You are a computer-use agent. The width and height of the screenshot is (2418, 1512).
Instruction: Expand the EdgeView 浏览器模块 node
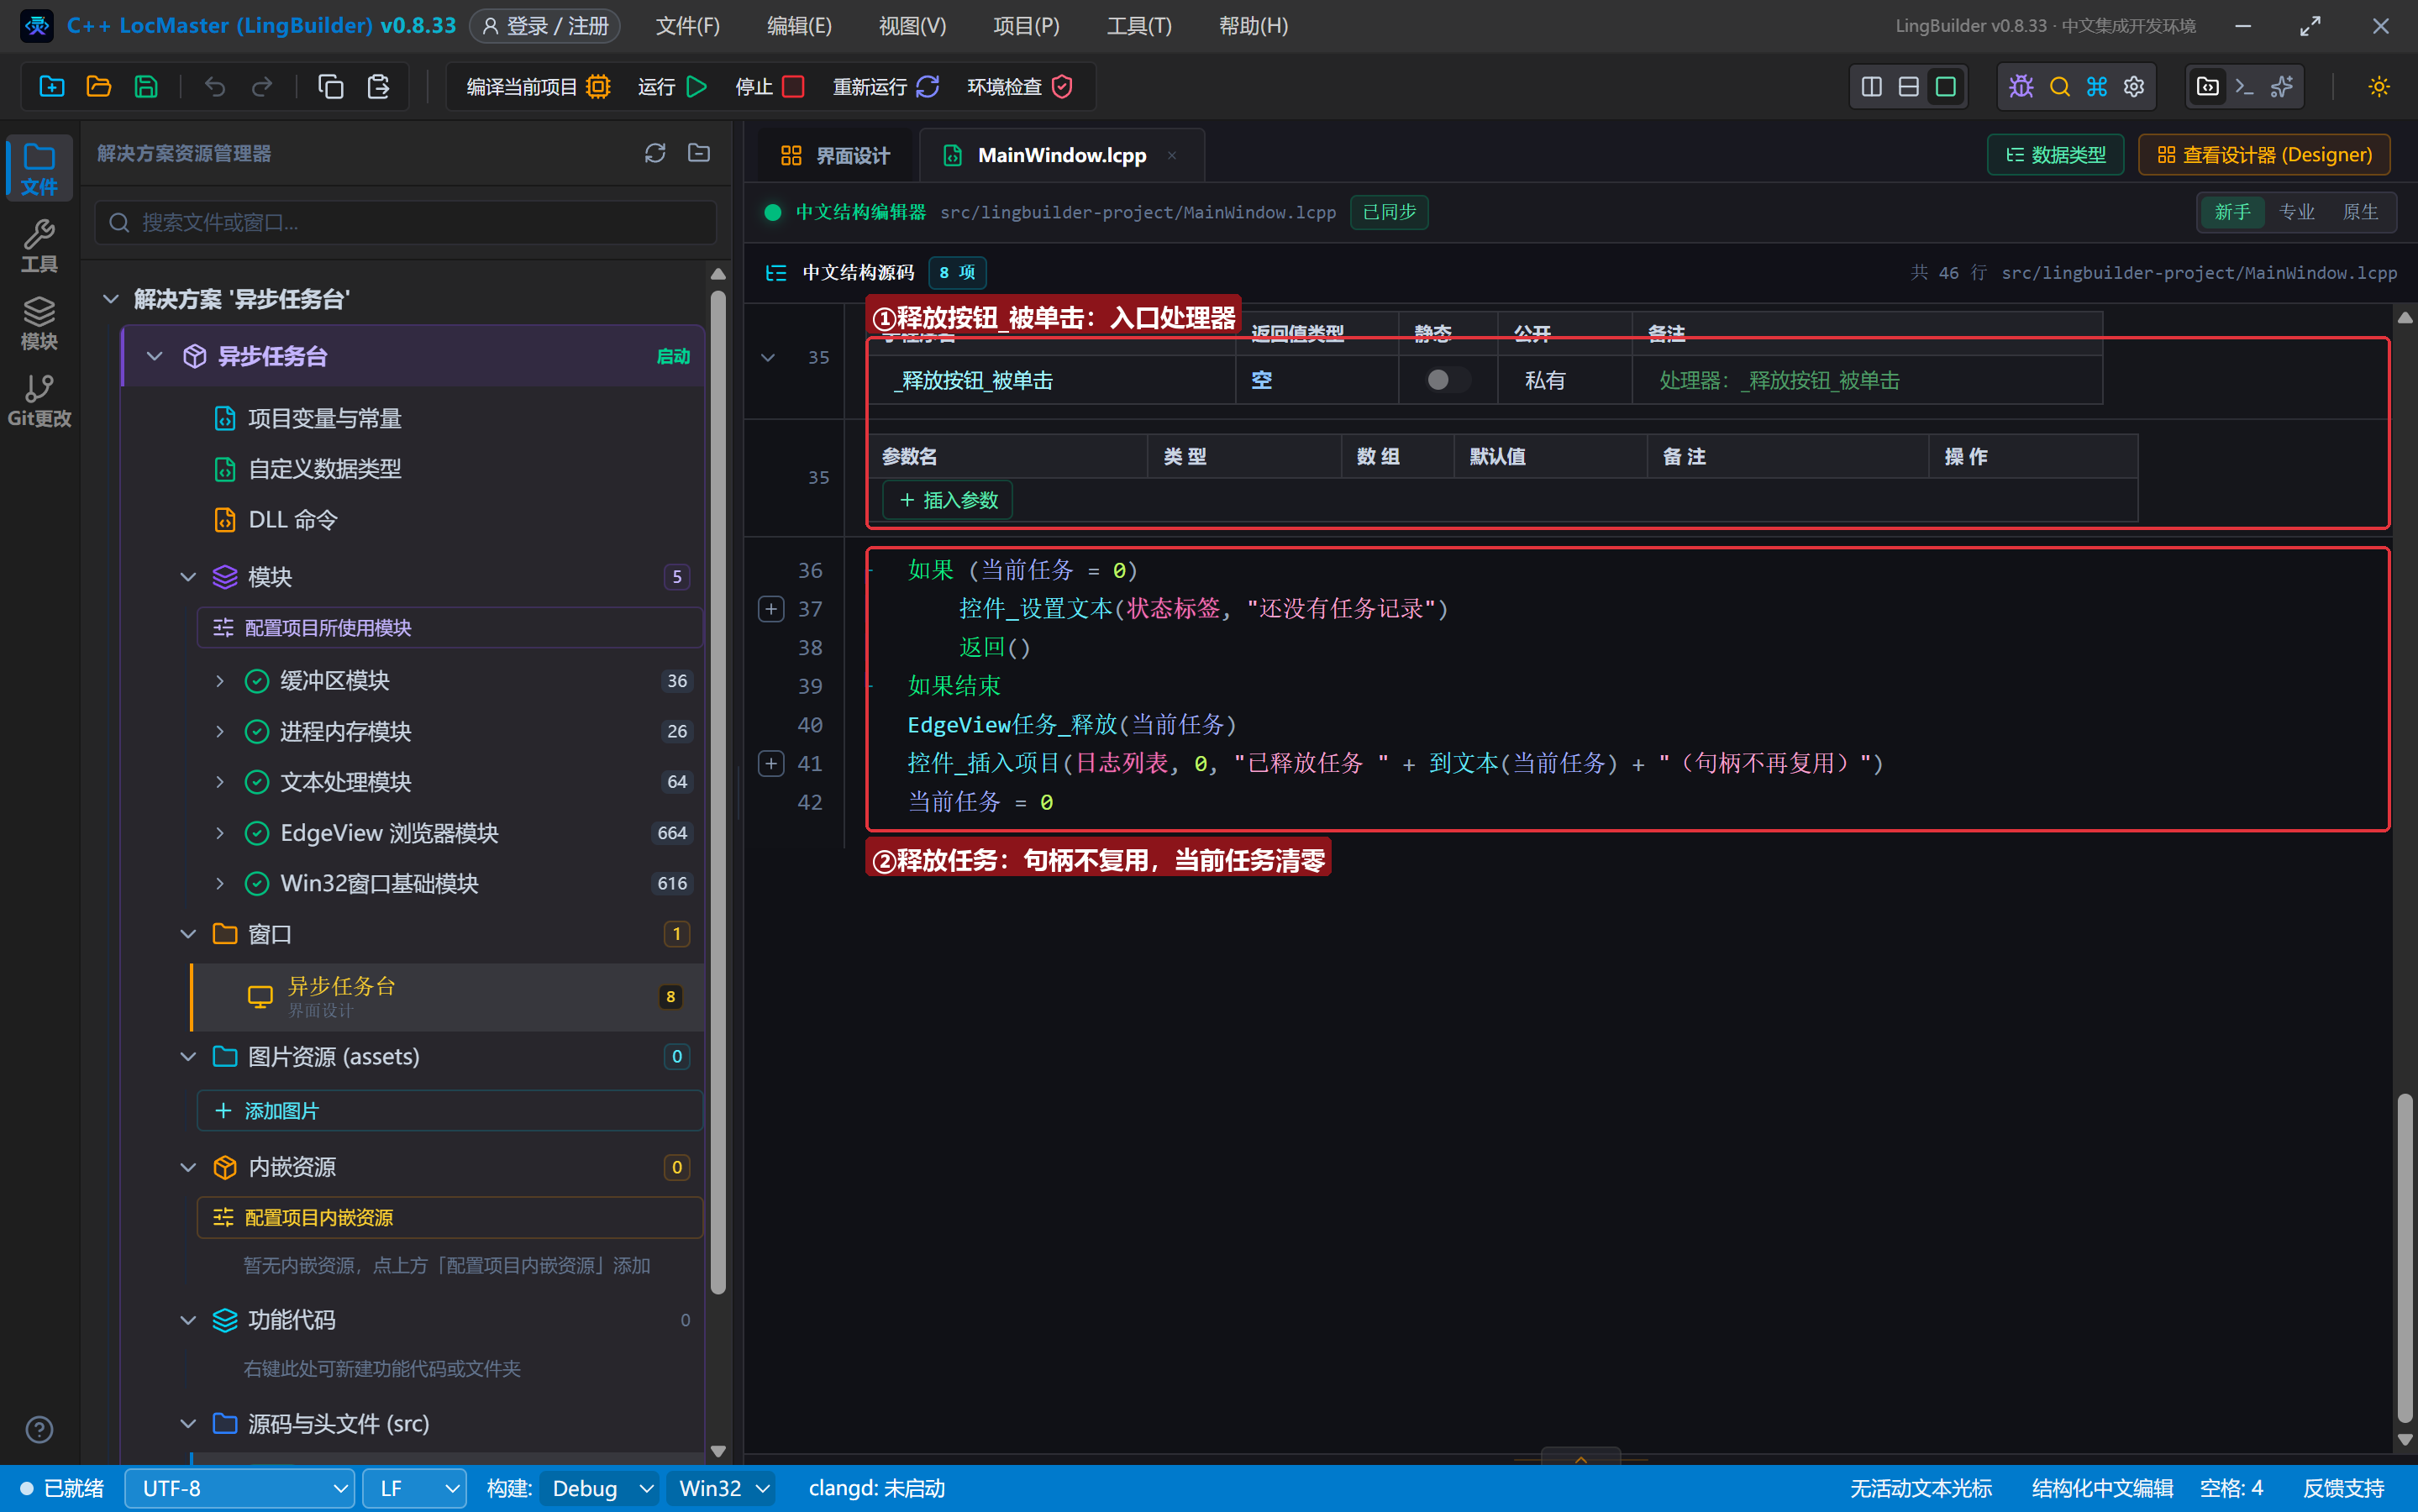click(x=220, y=833)
